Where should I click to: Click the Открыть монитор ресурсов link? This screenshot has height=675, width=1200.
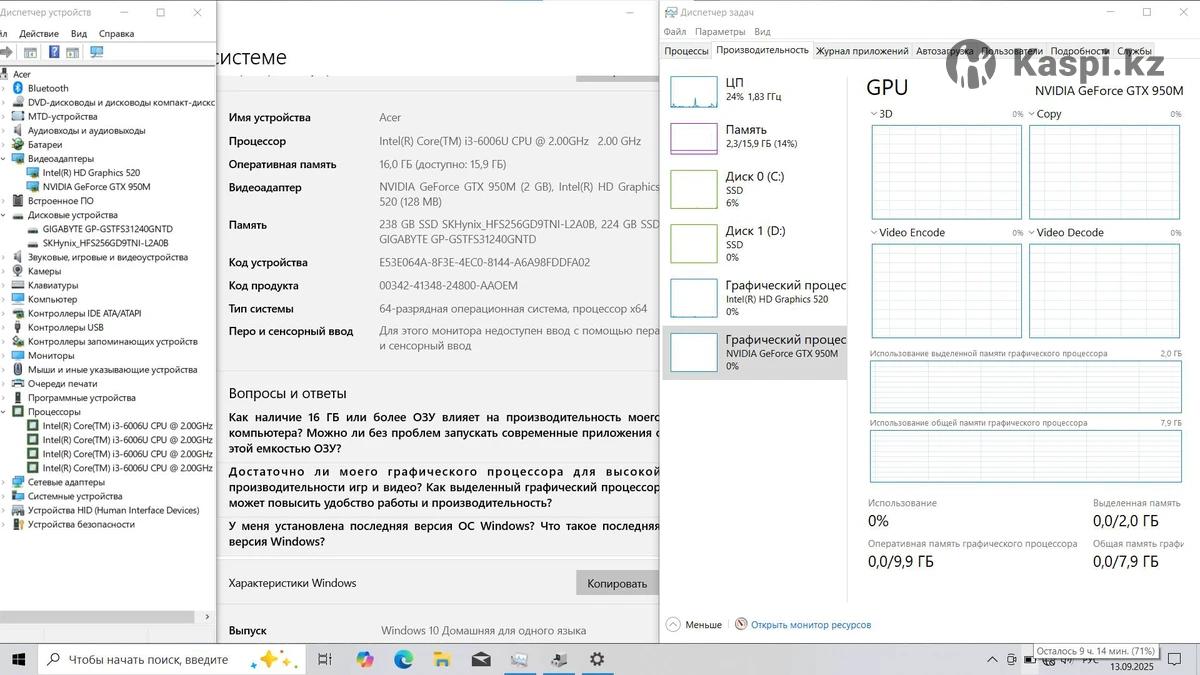pos(810,625)
